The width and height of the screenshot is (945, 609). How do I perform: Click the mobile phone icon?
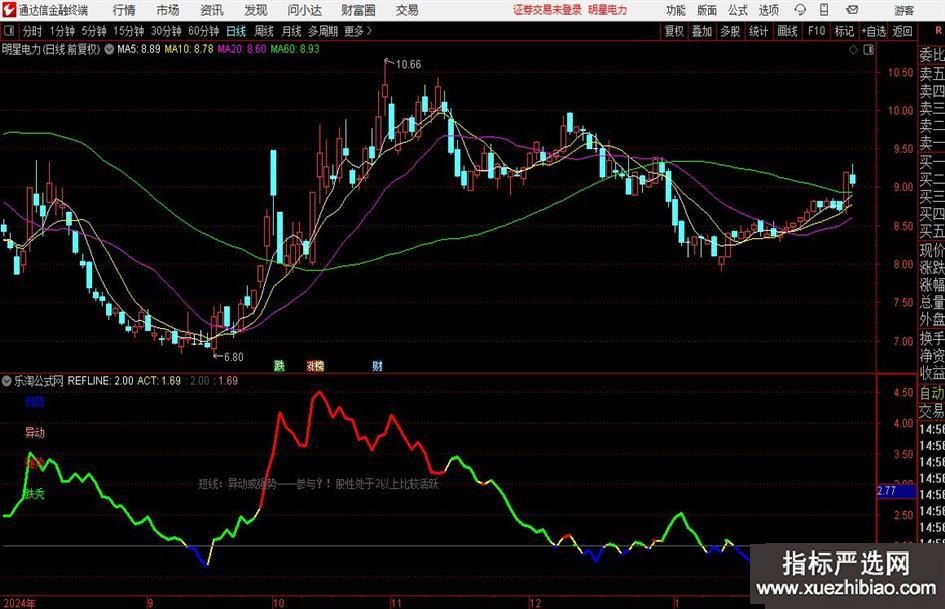824,10
